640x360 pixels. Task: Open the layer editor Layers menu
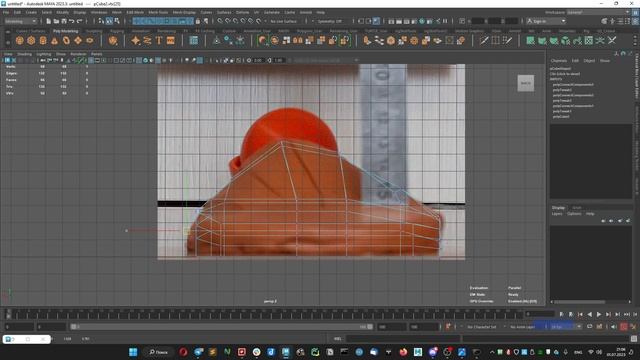(x=557, y=214)
